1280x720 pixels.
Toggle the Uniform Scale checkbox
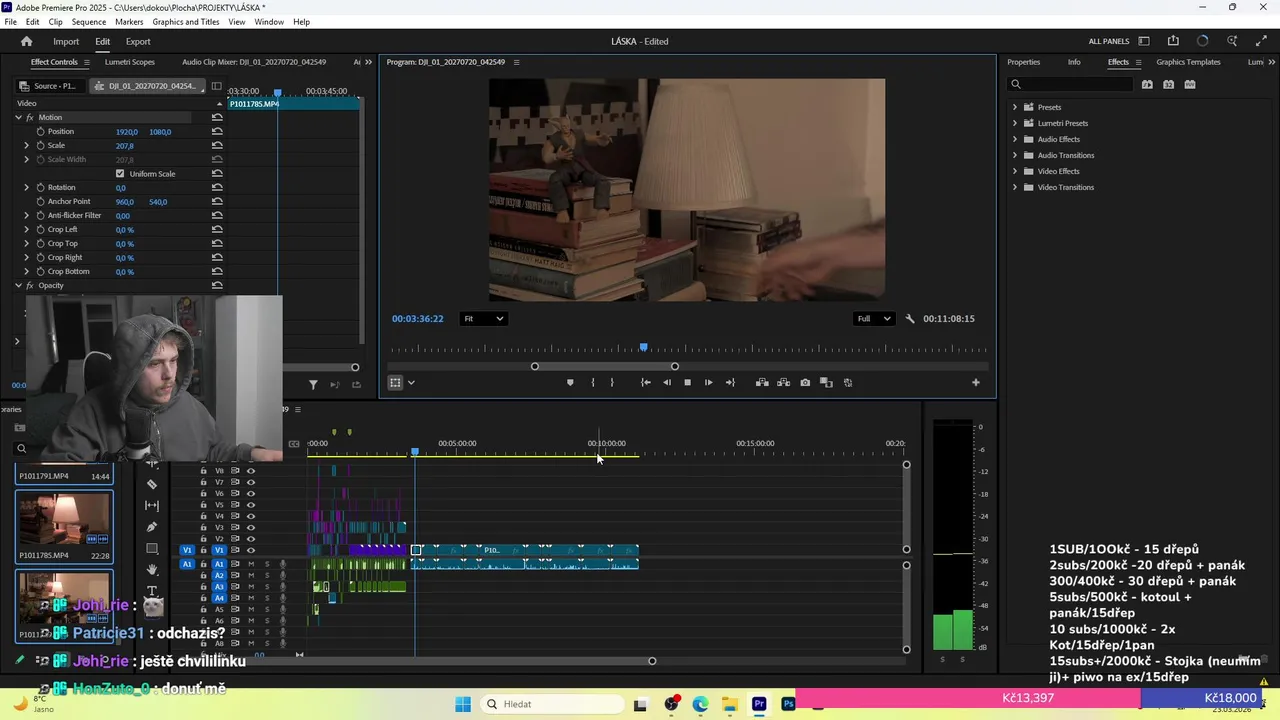tap(120, 173)
